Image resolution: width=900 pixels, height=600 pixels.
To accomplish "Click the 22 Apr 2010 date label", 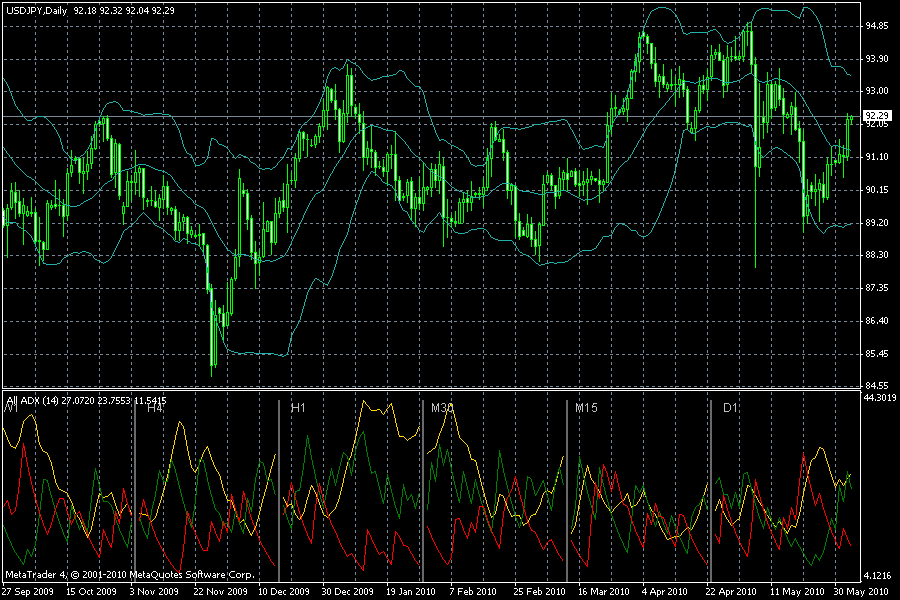I will coord(731,591).
